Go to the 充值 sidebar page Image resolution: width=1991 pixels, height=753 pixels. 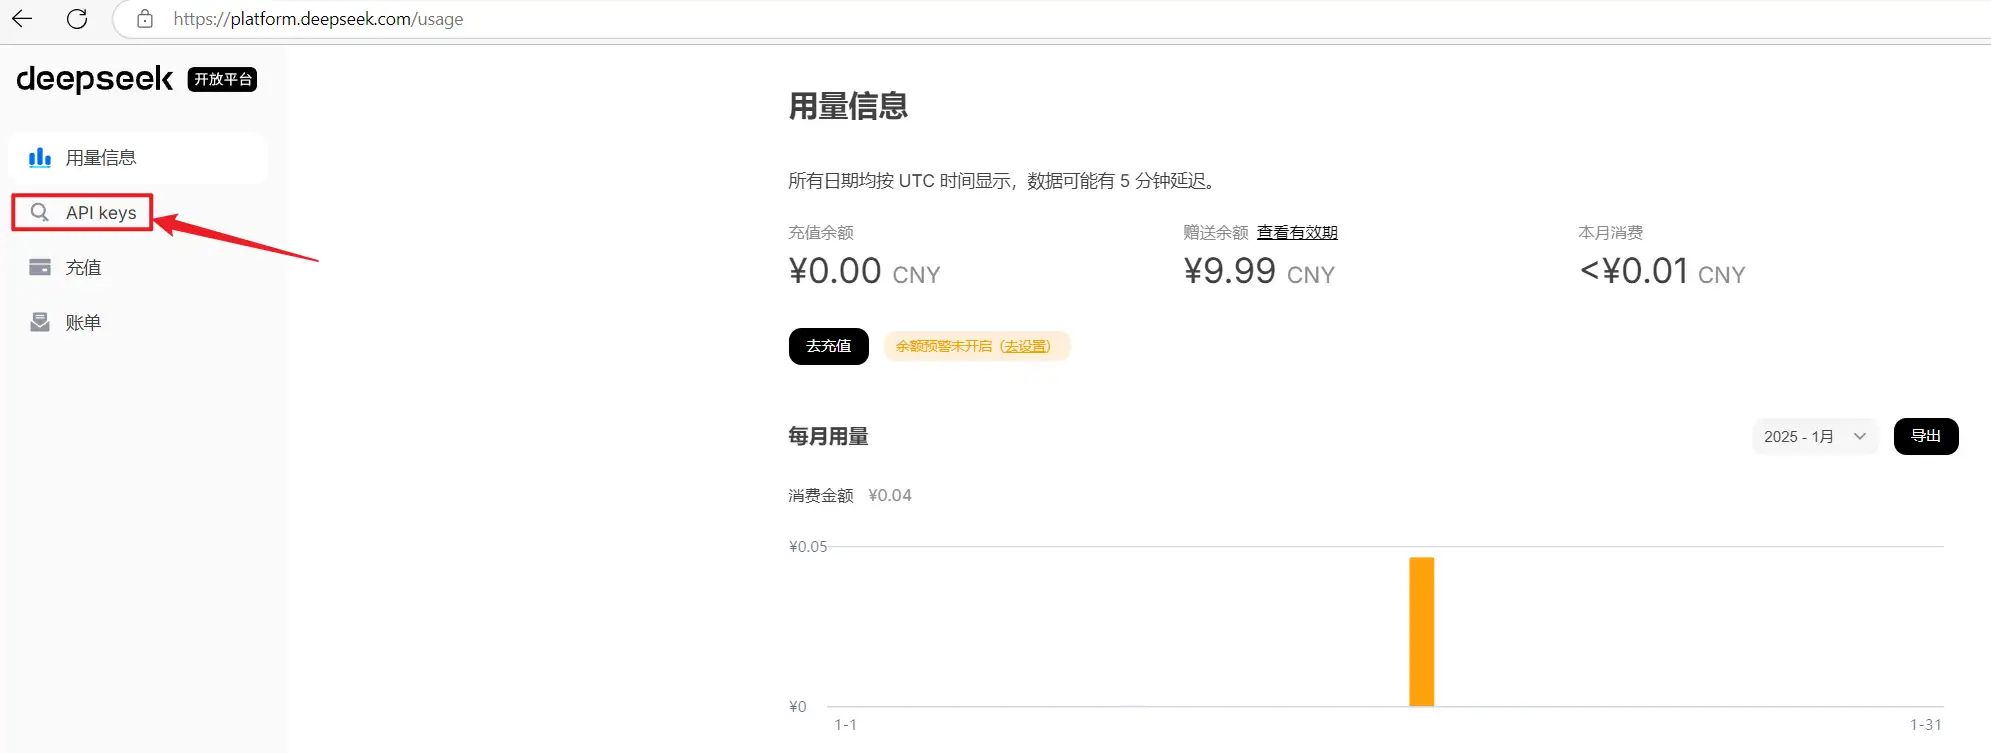point(84,268)
